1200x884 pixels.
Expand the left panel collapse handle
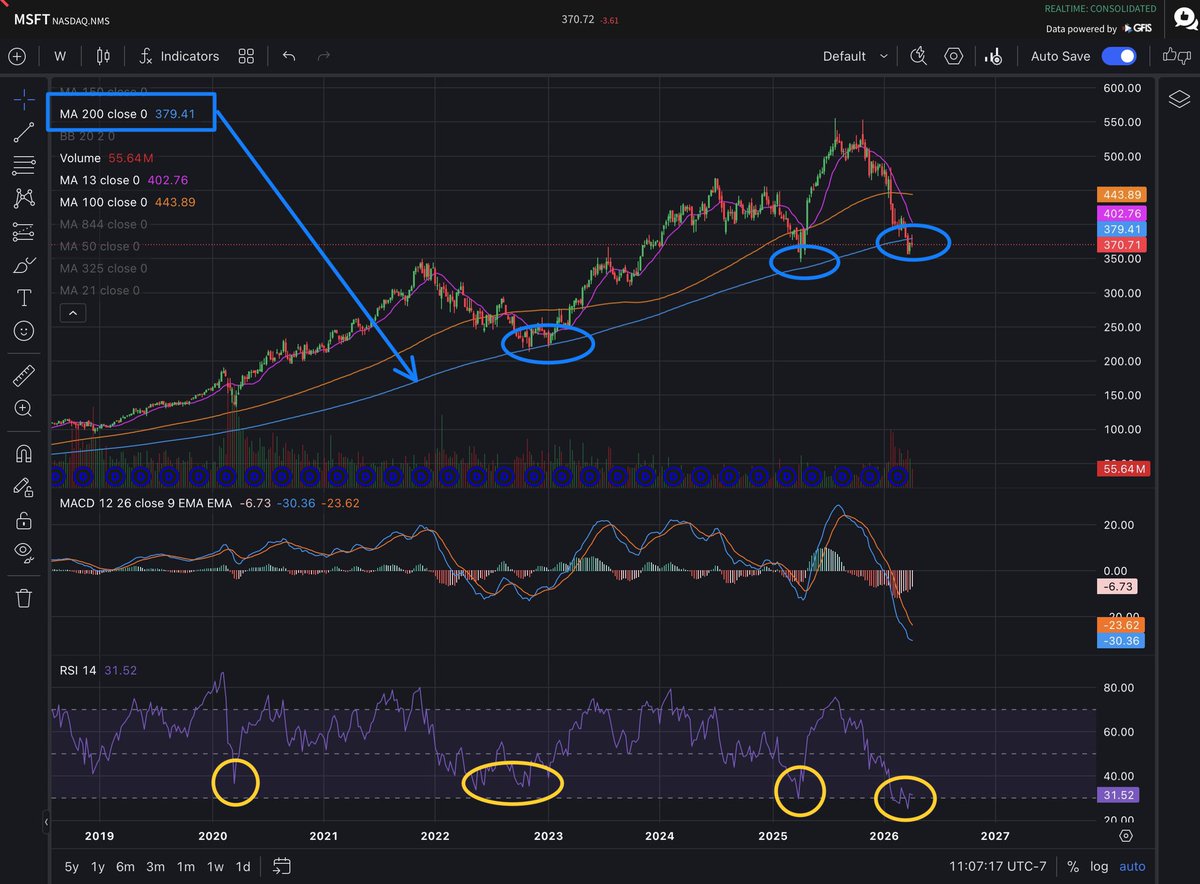click(45, 822)
